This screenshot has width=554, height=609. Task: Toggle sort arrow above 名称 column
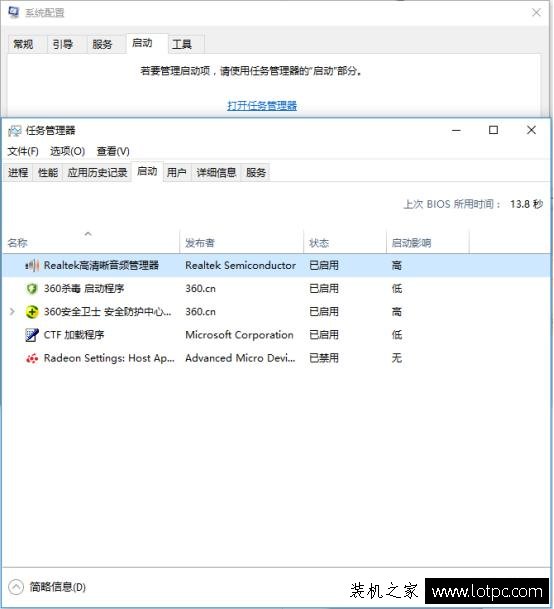(x=88, y=234)
